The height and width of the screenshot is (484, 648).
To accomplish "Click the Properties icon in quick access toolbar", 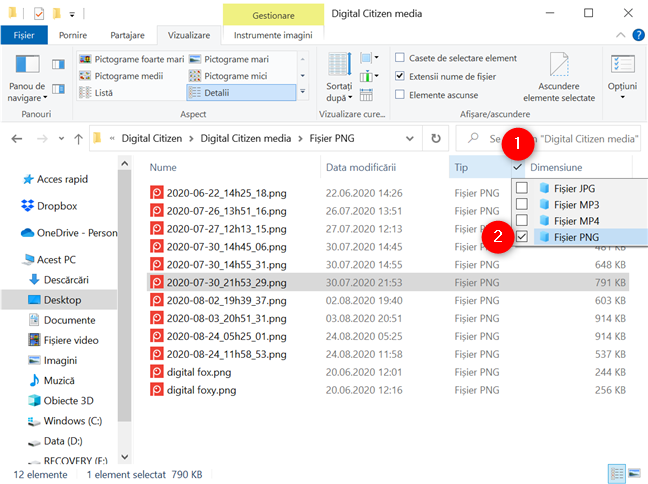I will point(39,14).
